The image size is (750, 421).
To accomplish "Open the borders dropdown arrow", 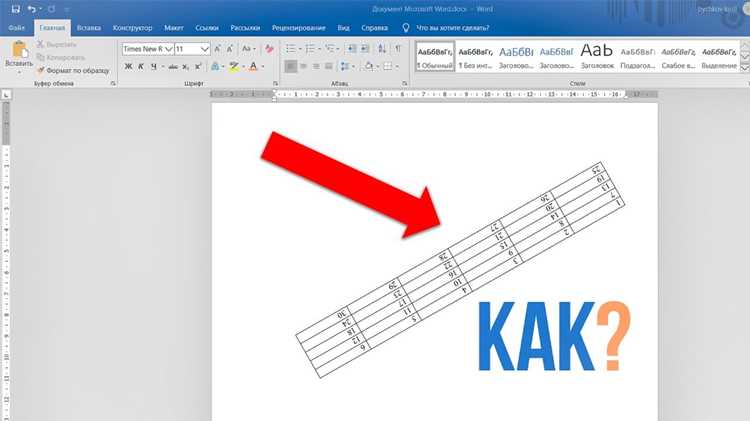I will 397,66.
